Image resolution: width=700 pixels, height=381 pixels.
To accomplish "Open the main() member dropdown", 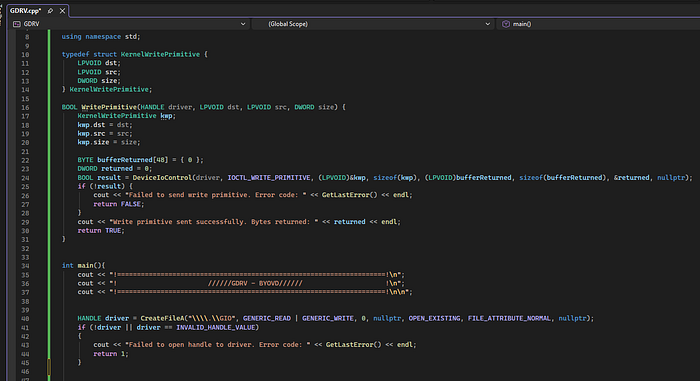I will coord(598,24).
